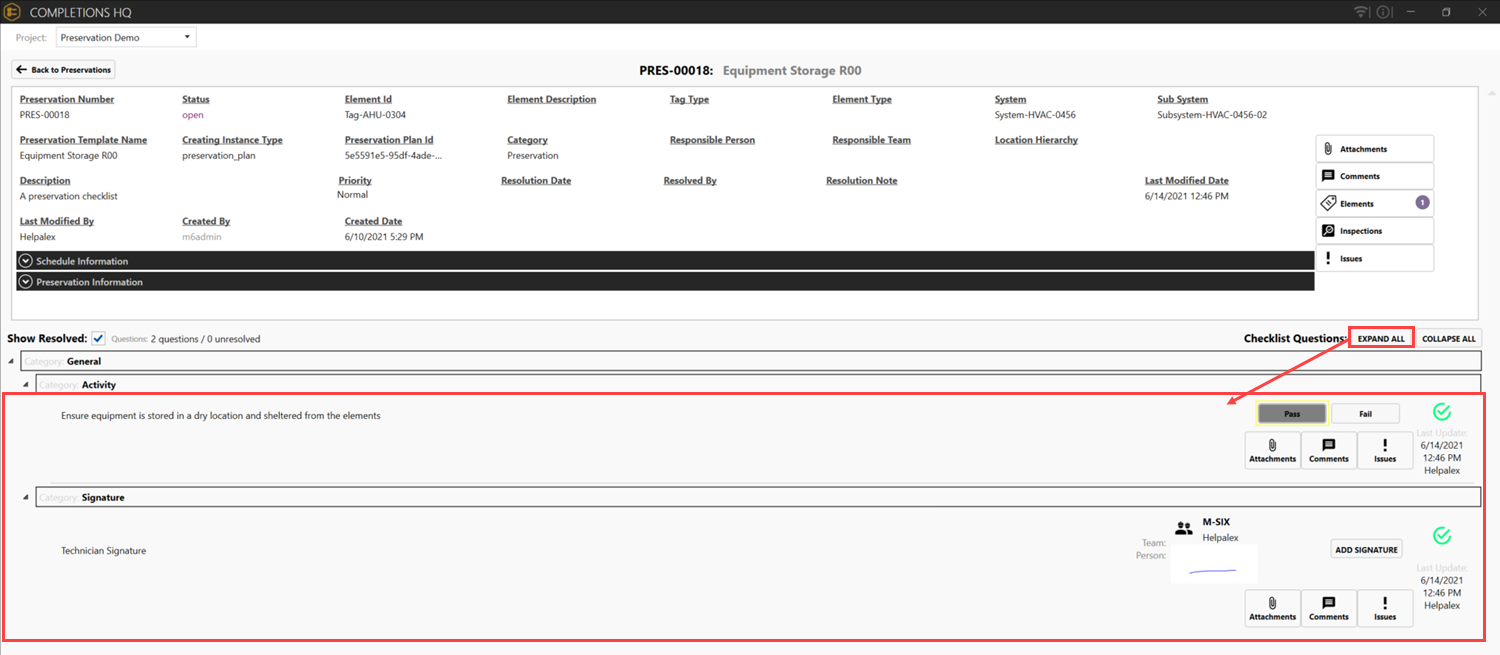The image size is (1500, 655).
Task: Open the info icon in title bar
Action: coord(1384,12)
